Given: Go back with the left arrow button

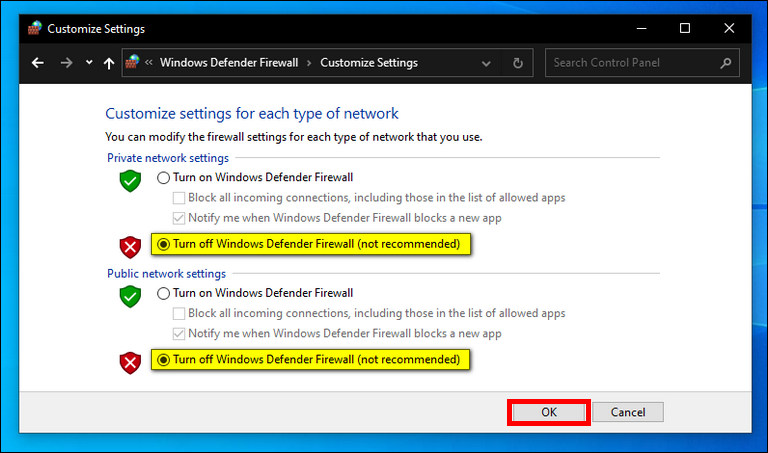Looking at the screenshot, I should [x=38, y=63].
